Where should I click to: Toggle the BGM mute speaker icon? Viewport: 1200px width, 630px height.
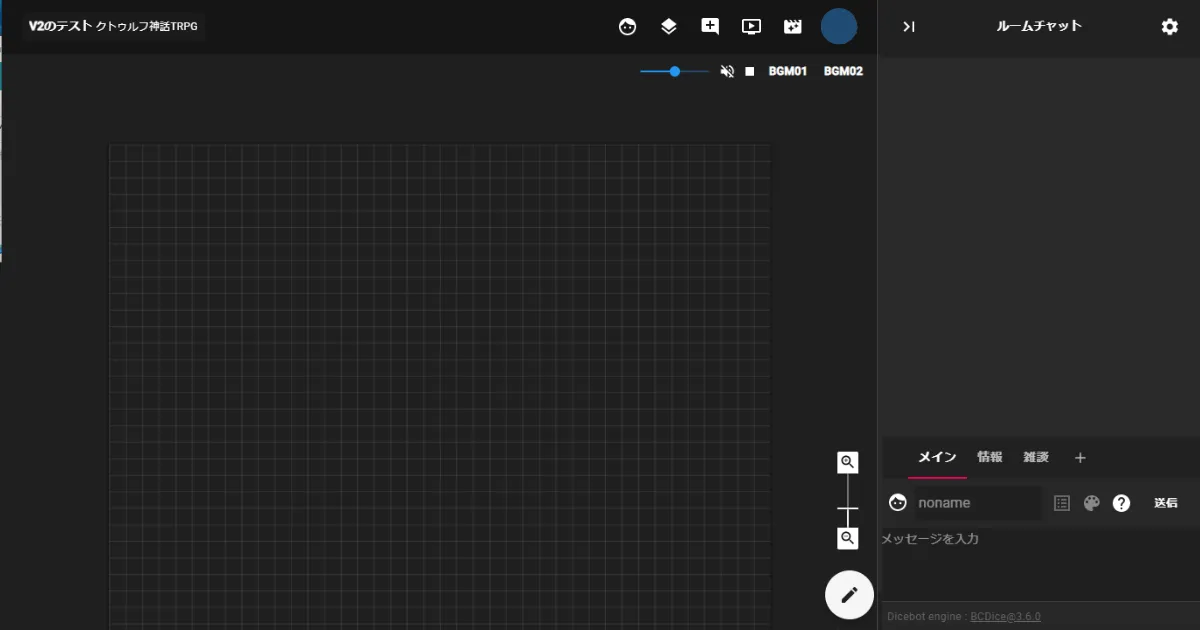[727, 72]
